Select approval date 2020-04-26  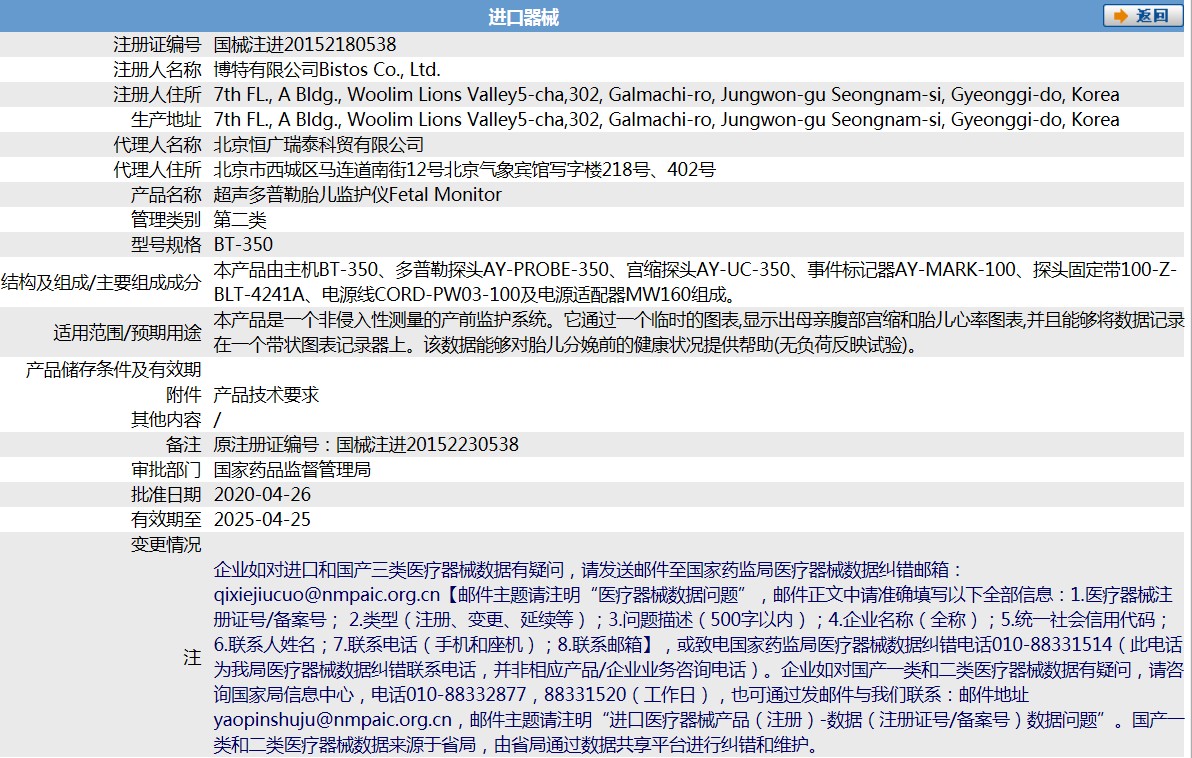tap(262, 495)
